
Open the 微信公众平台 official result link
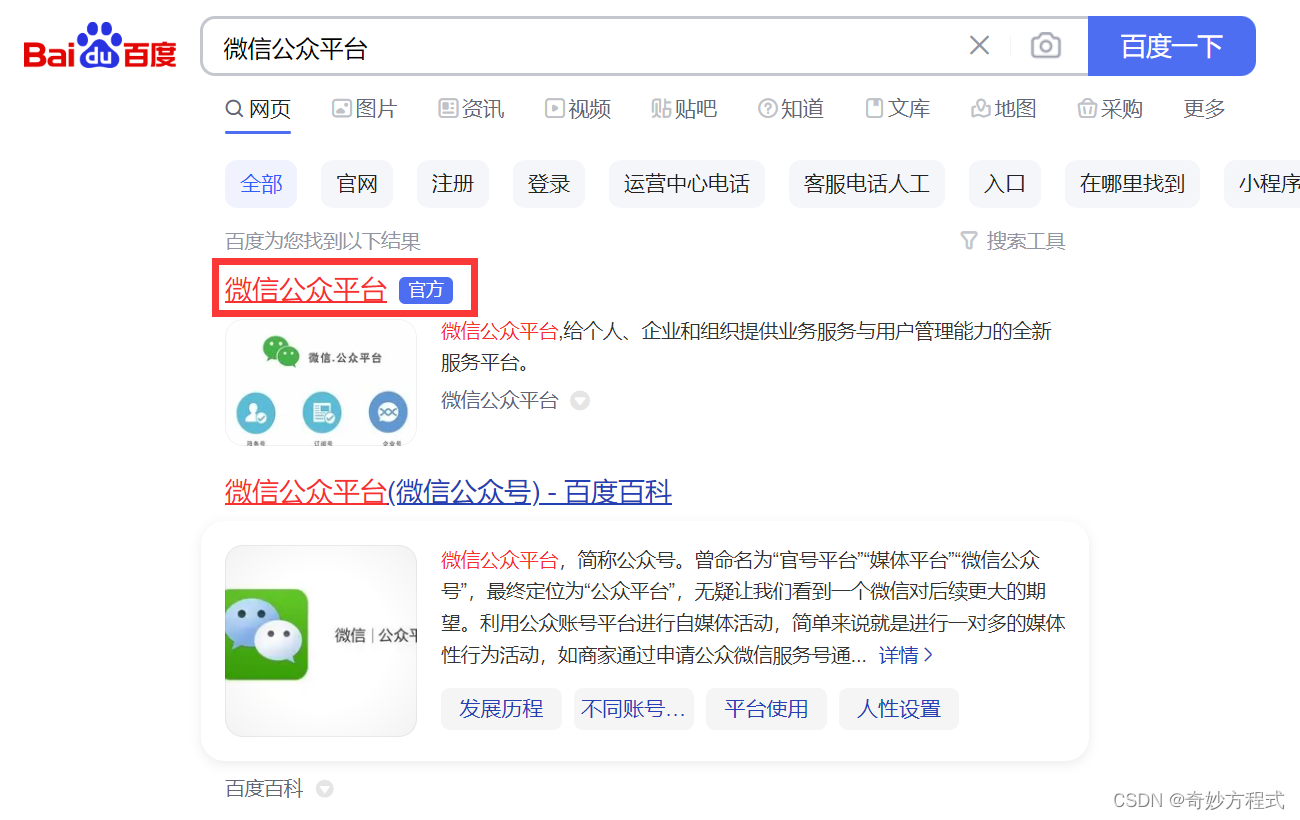[305, 290]
